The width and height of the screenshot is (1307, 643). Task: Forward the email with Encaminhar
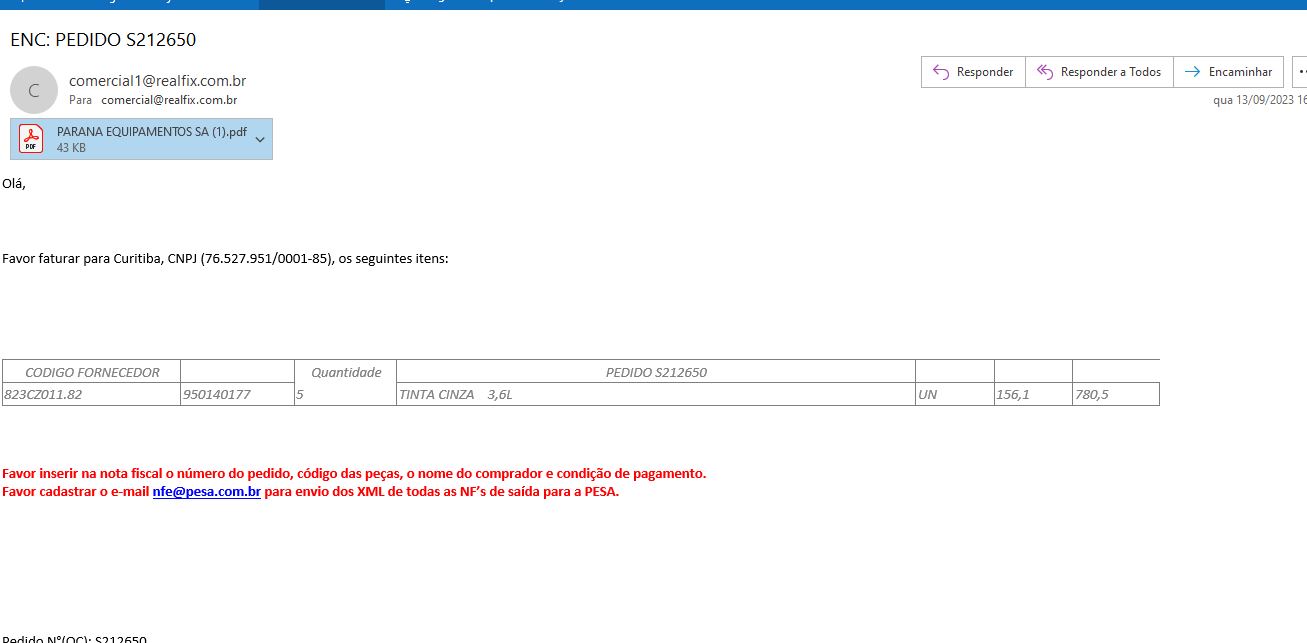click(1228, 72)
